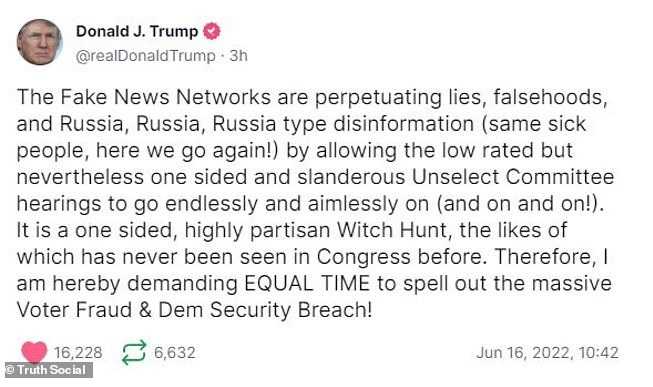
Task: Open the Jun 16, 2022, 10:42 timestamp
Action: click(547, 353)
